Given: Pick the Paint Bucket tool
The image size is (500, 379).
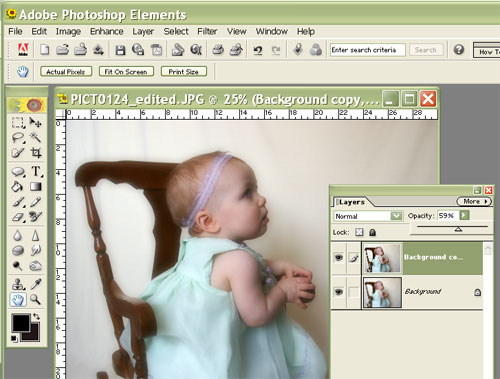Looking at the screenshot, I should 17,186.
